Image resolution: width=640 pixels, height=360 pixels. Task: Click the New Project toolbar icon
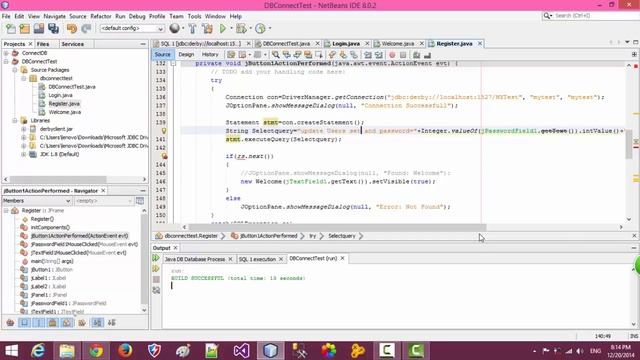point(24,29)
